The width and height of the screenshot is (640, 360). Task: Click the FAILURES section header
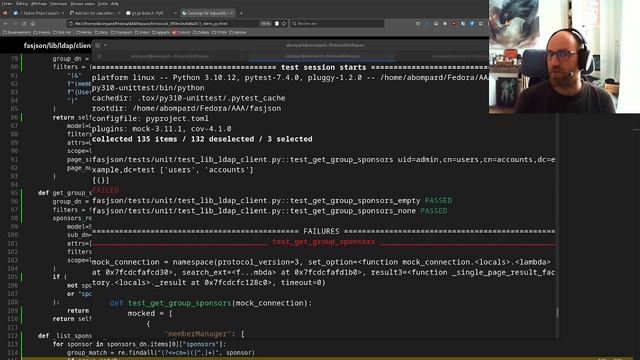(321, 231)
